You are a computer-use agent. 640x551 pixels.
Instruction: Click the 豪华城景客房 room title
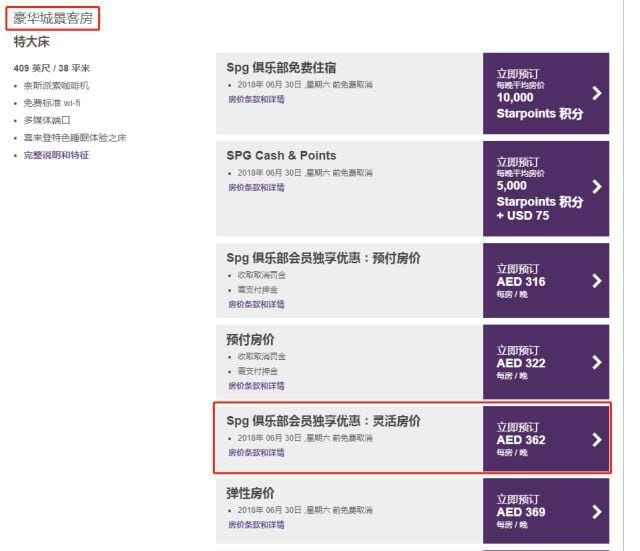[53, 18]
